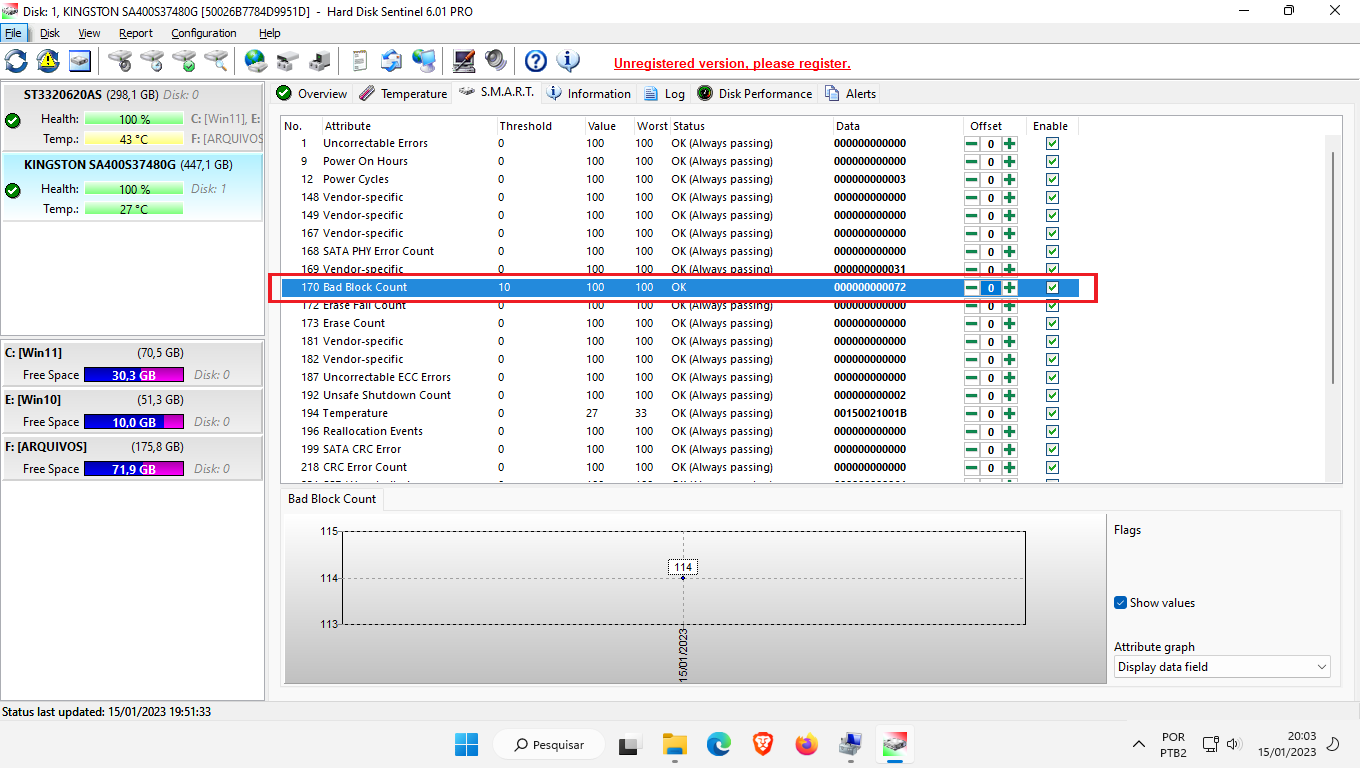This screenshot has height=771, width=1360.
Task: Uncheck Enable for Uncorrectable Errors row
Action: coord(1052,144)
